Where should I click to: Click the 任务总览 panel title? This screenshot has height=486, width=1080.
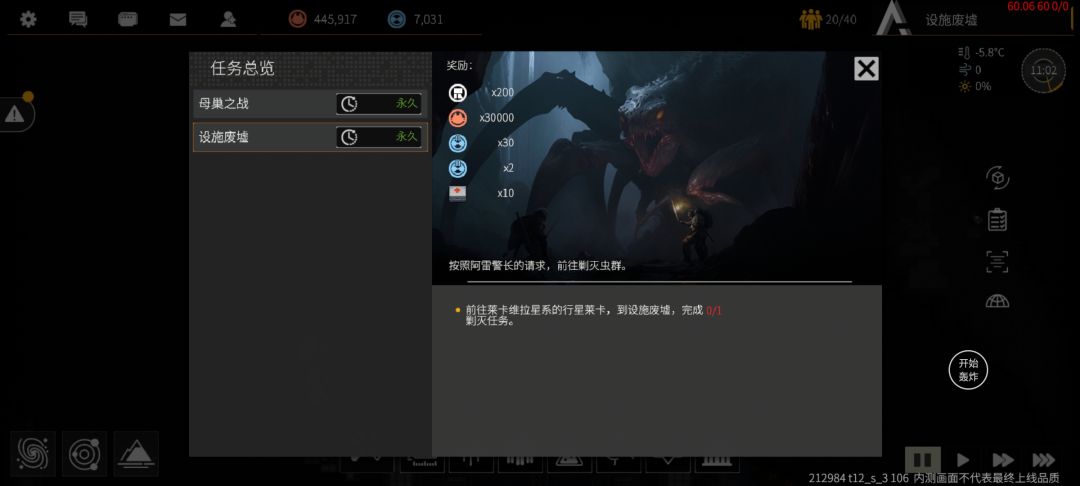(242, 68)
